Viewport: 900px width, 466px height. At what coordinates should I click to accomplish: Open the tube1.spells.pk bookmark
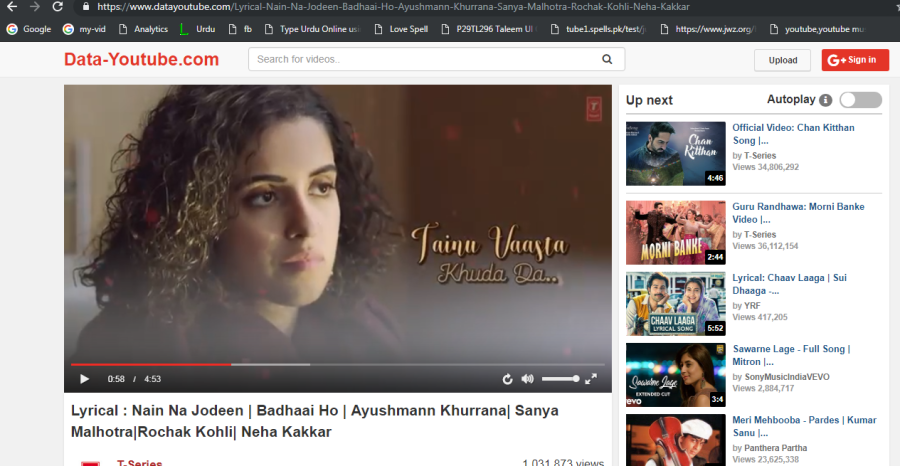pos(598,29)
